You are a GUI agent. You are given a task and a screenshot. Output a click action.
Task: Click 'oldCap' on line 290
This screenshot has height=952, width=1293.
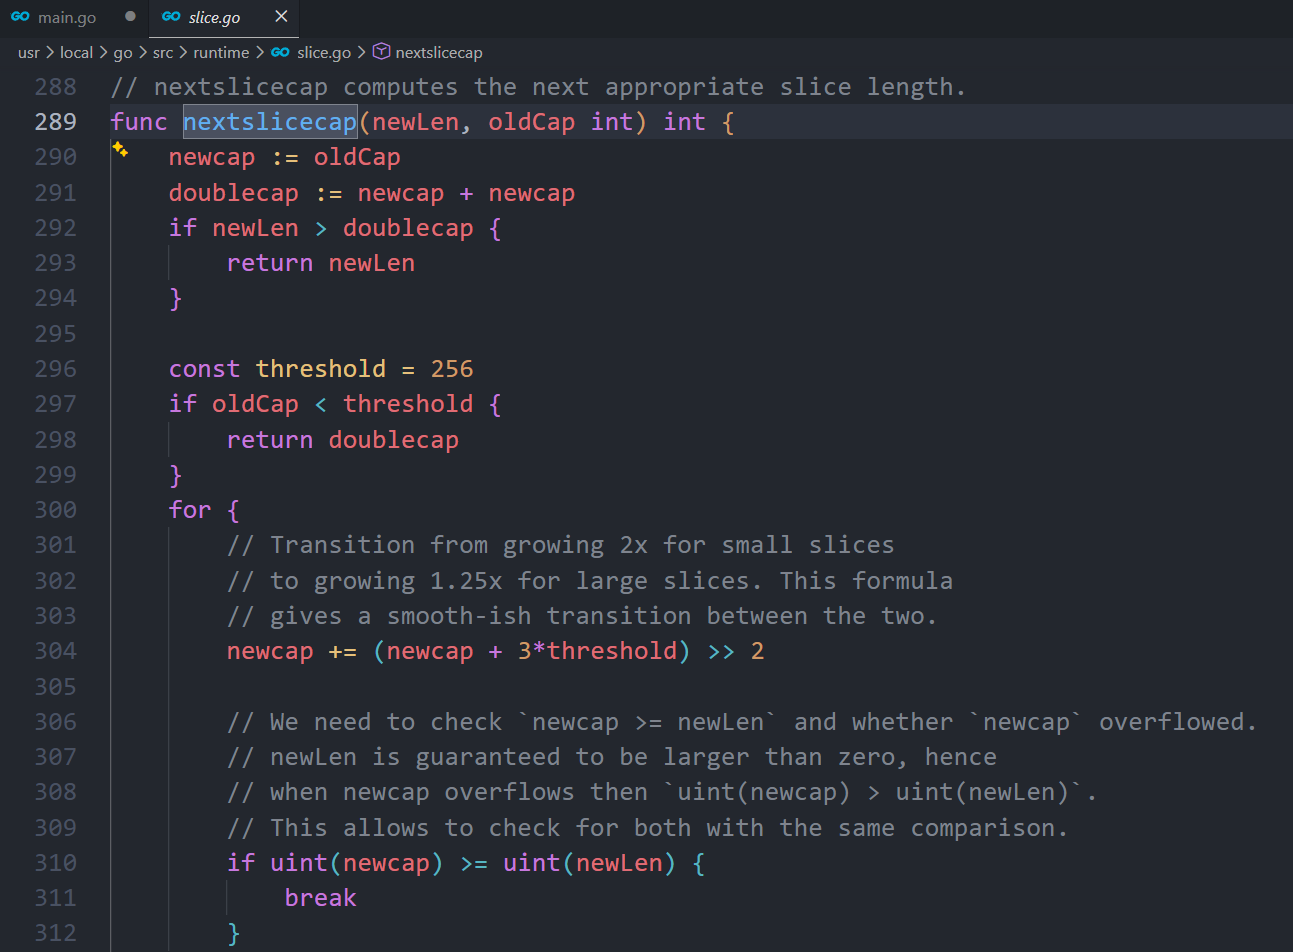357,157
